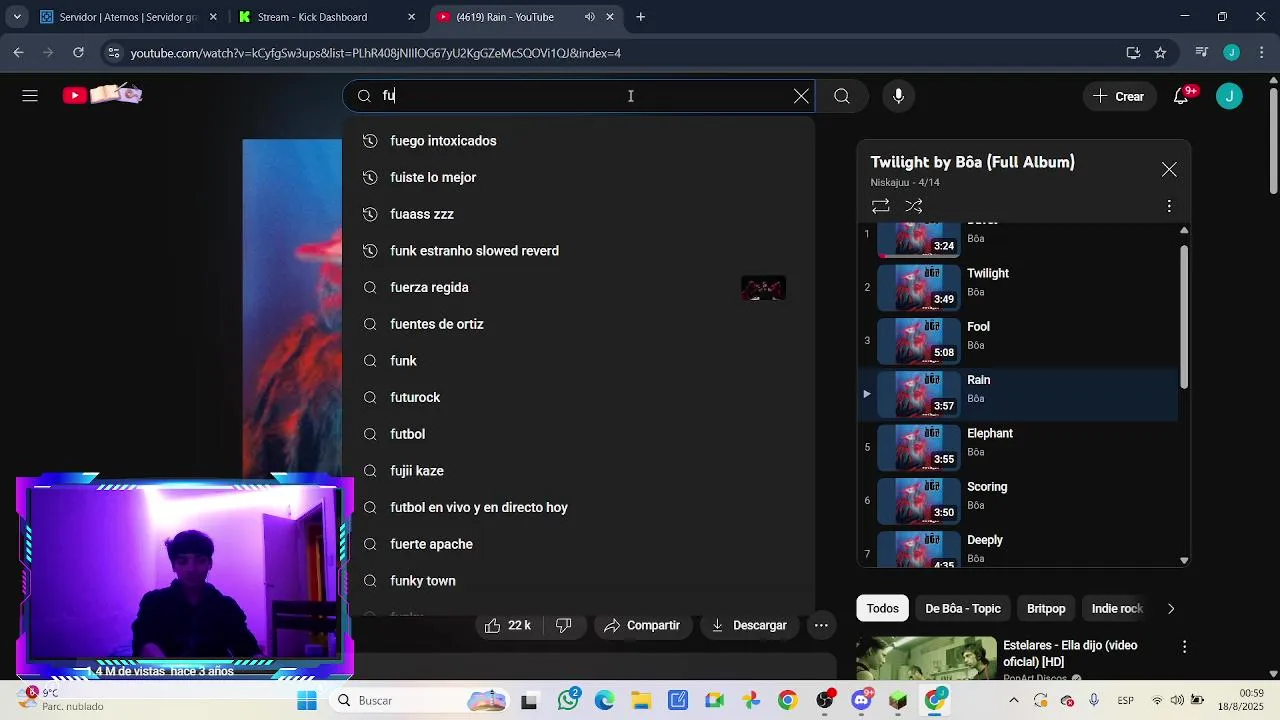Select the 'fuerte apache' suggestion

pyautogui.click(x=578, y=544)
